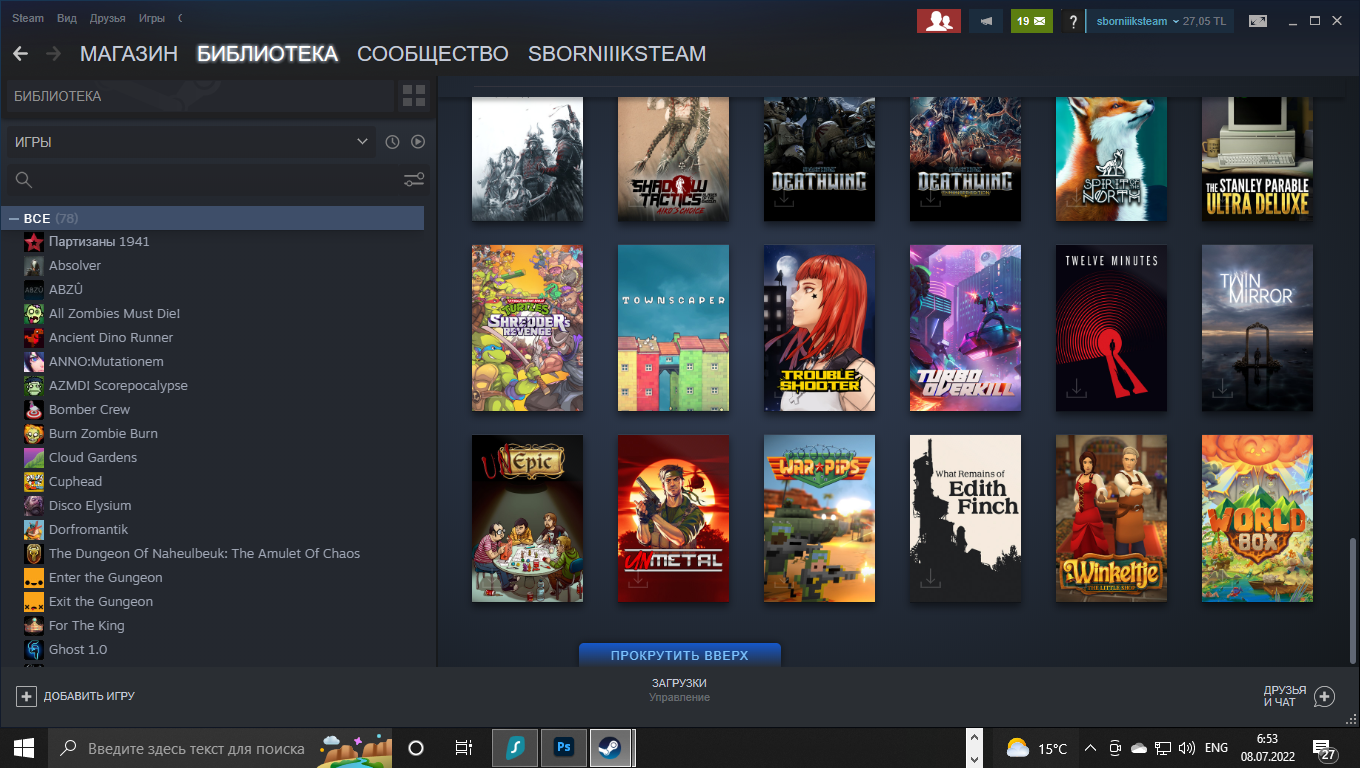Select the Townscaper game cover

click(673, 328)
